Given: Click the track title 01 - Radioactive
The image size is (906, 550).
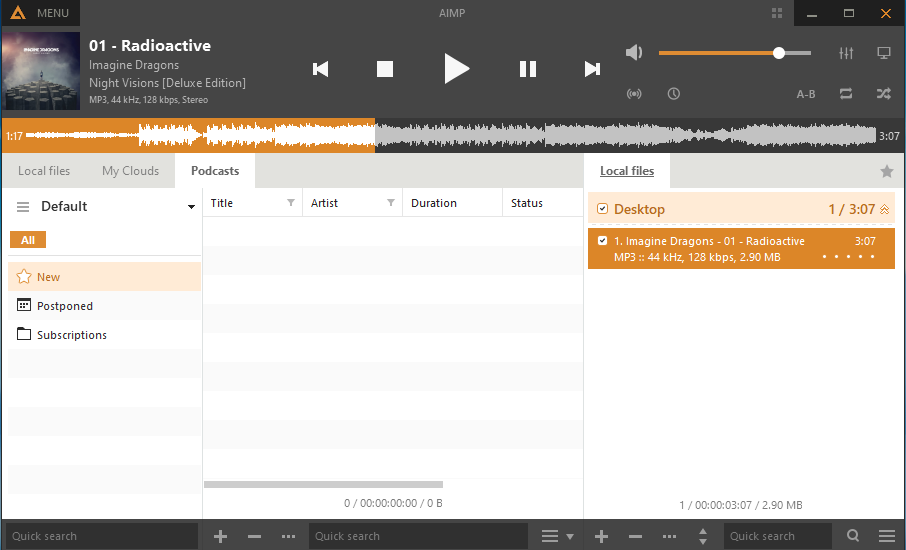Looking at the screenshot, I should tap(150, 46).
